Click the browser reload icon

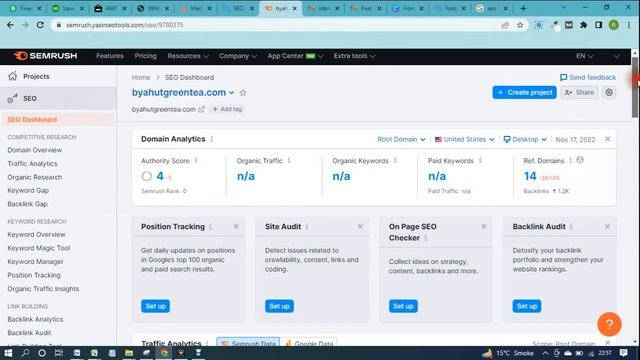40,25
